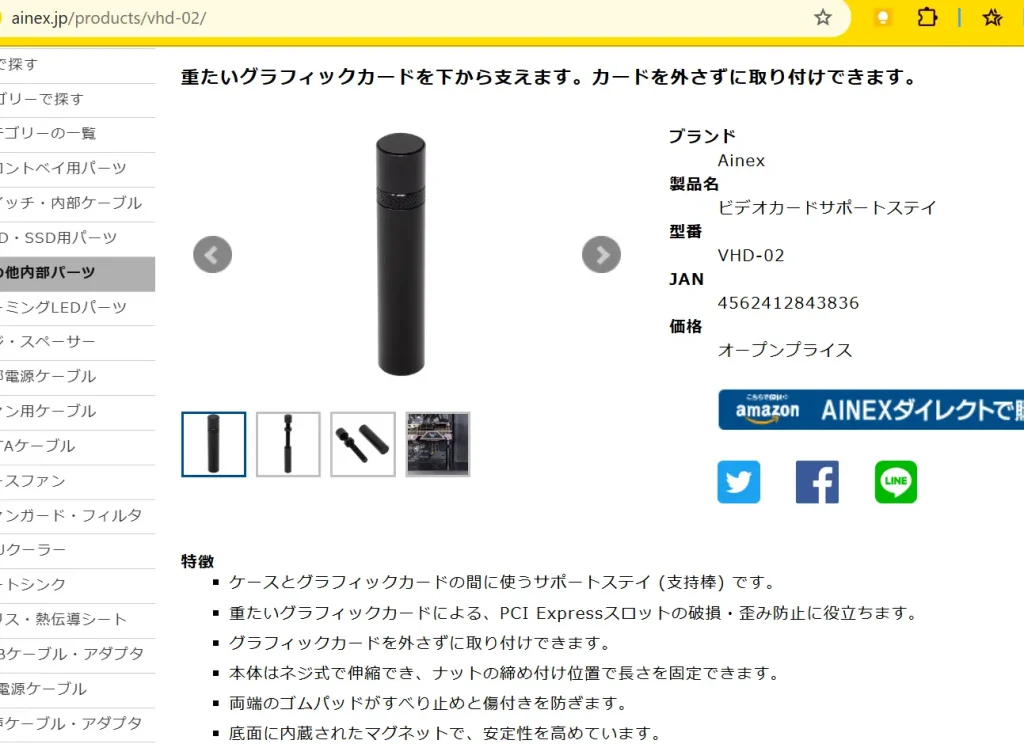1024x744 pixels.
Task: Click the ainex.jp URL in address bar
Action: pos(108,18)
